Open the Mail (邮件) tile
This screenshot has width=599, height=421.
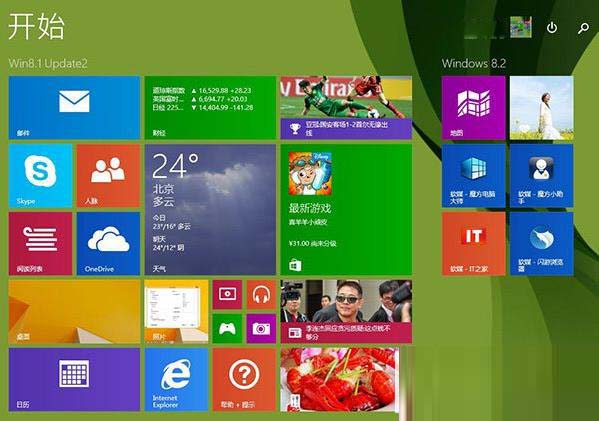(x=74, y=107)
